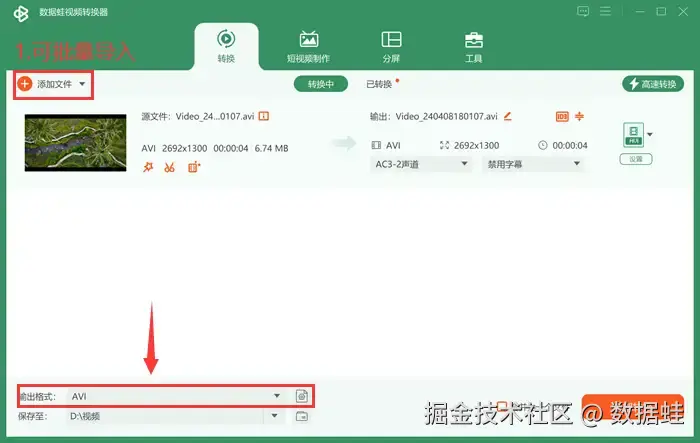Open feedback message icon in title bar

point(583,11)
